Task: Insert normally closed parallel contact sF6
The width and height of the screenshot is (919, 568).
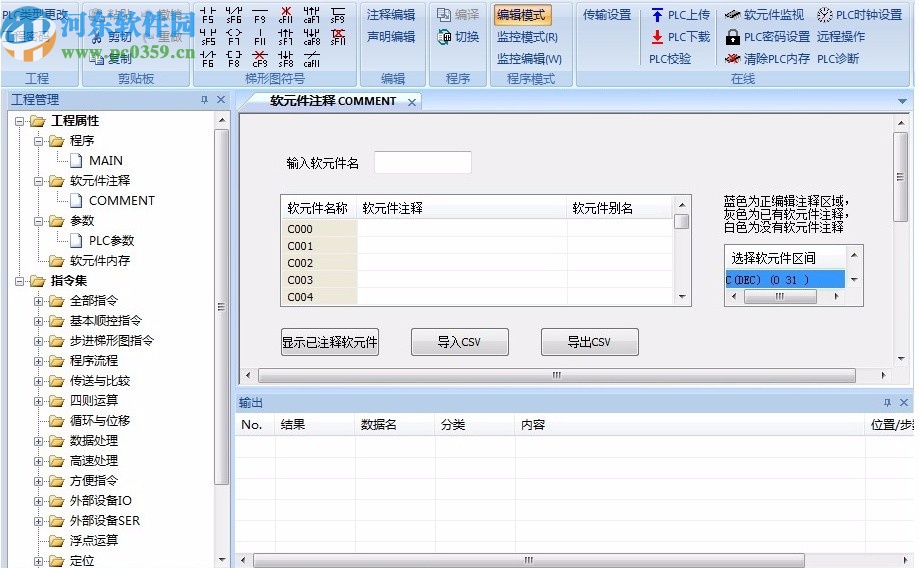Action: tap(234, 15)
